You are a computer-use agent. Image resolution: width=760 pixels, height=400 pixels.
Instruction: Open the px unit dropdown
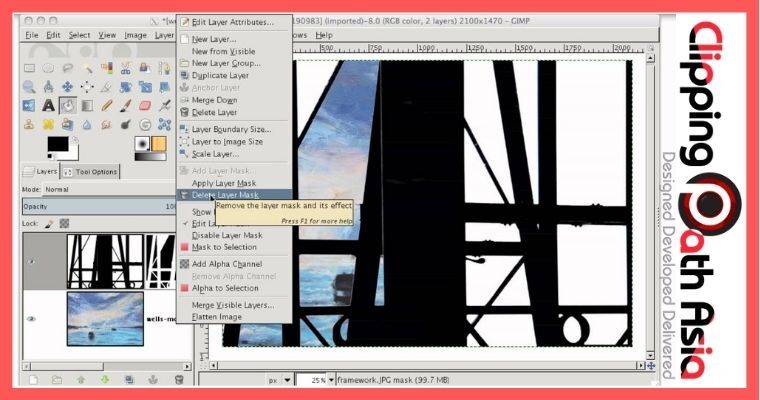(x=280, y=380)
